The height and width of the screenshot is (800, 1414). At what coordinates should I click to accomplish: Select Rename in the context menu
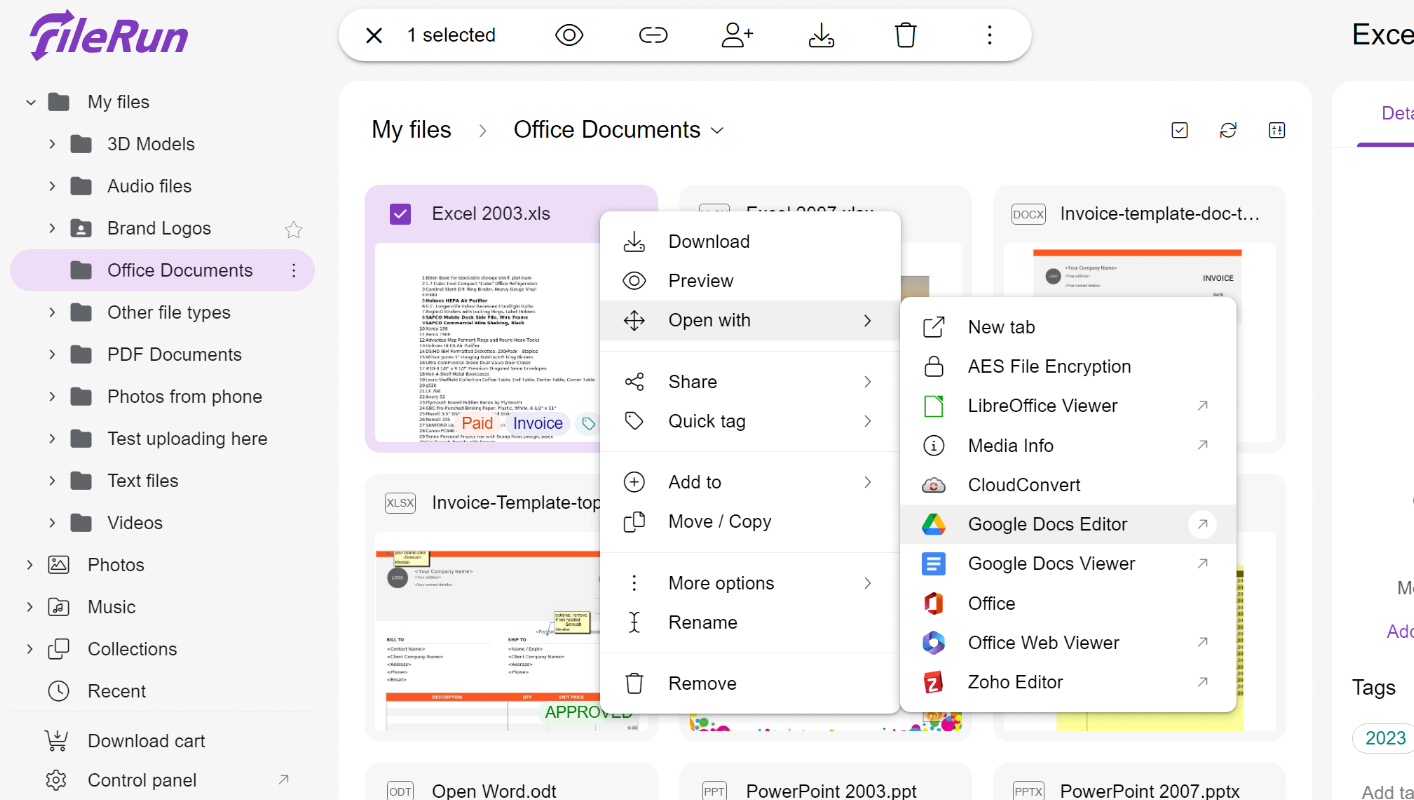[702, 622]
